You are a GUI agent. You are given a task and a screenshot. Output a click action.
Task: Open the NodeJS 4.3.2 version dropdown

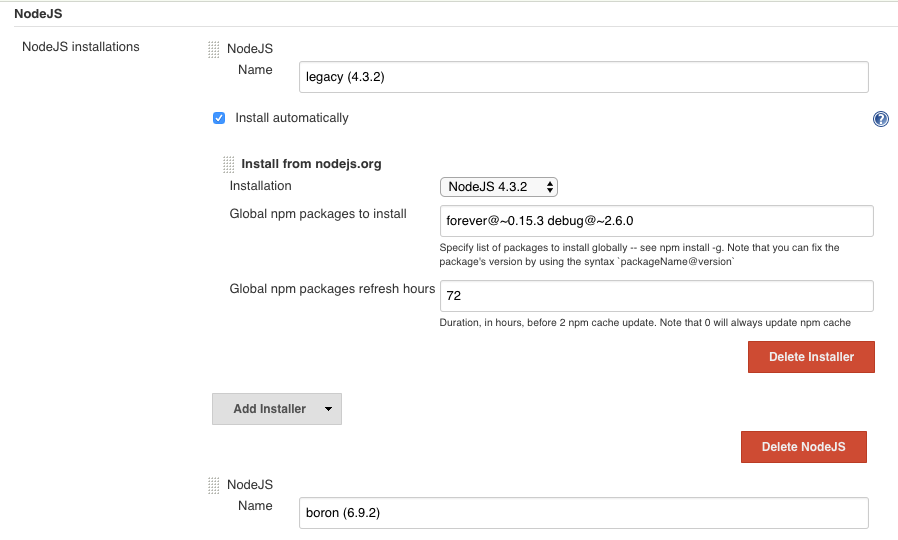click(x=498, y=187)
